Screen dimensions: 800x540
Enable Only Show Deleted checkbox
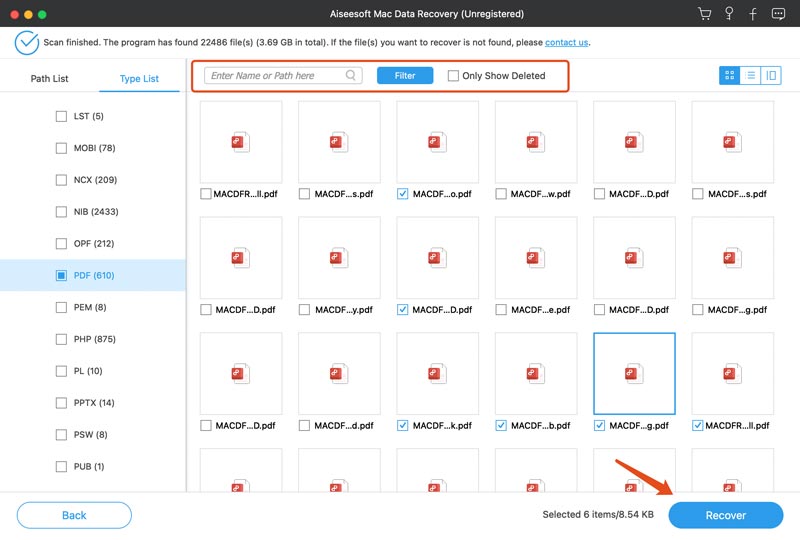pos(454,76)
